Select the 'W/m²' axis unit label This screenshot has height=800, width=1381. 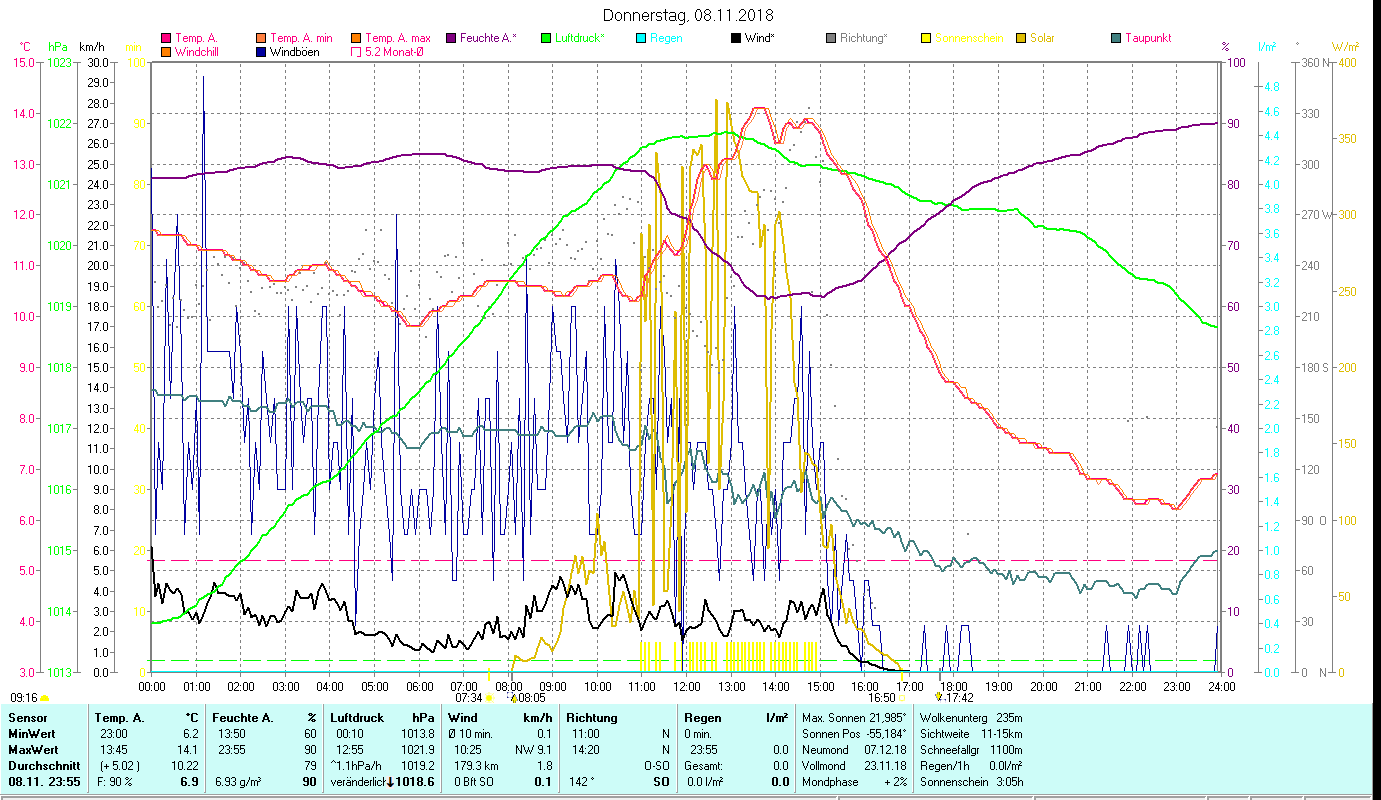1343,47
